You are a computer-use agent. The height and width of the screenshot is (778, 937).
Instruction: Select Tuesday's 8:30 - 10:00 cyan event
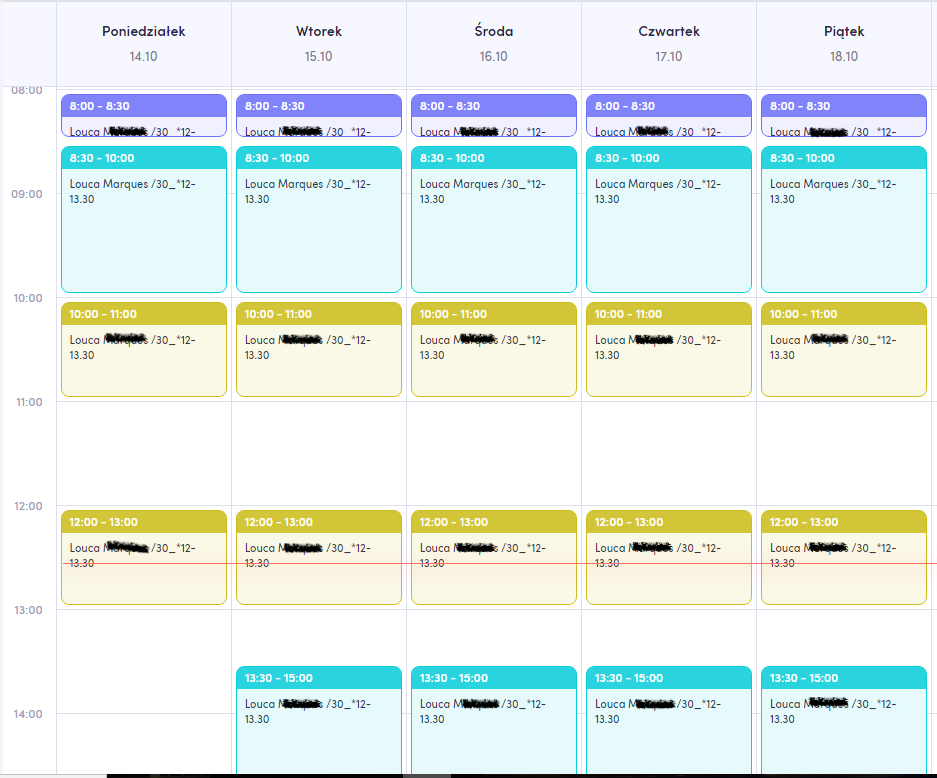(x=319, y=219)
